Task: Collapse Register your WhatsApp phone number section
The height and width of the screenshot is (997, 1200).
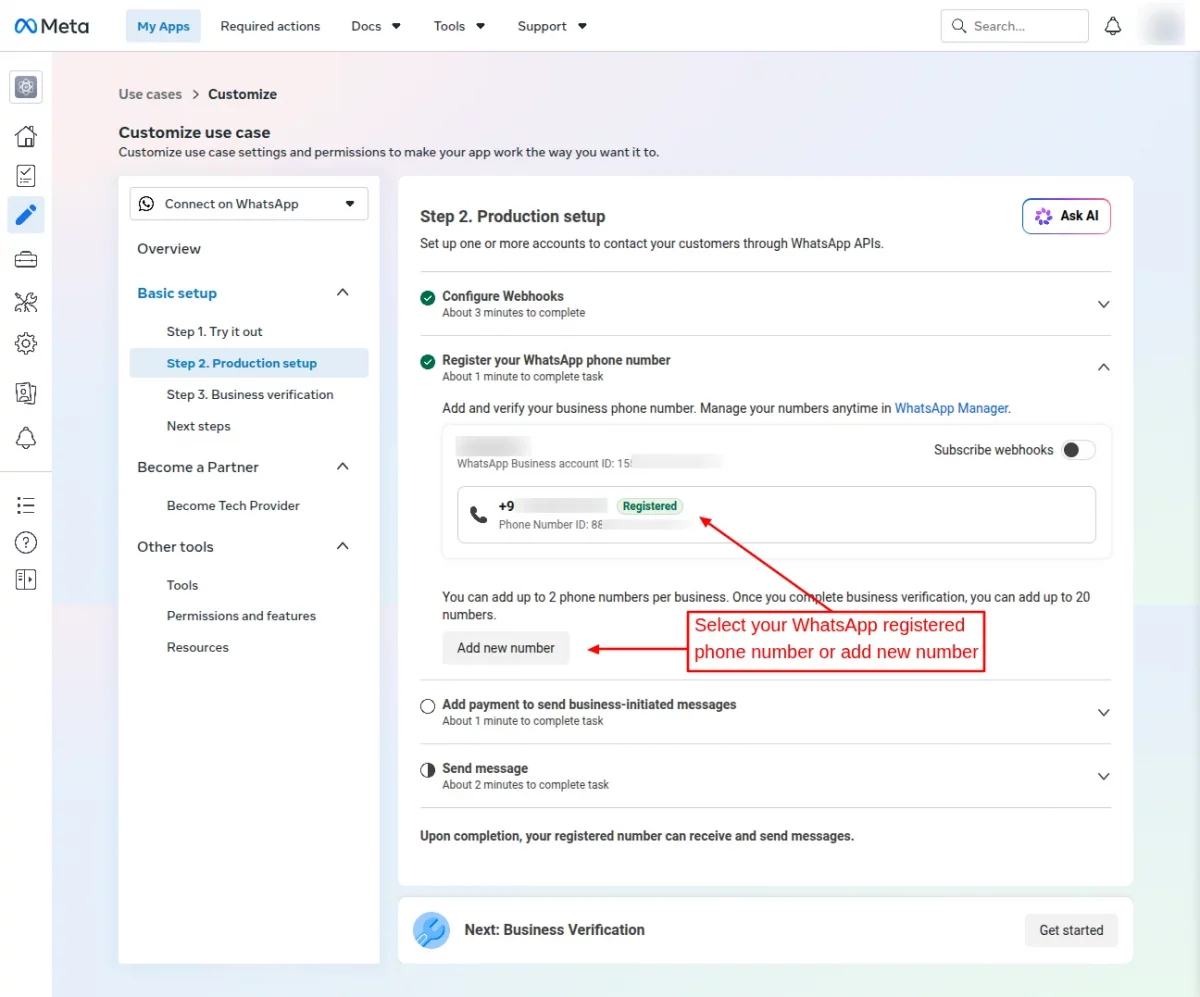Action: (x=1104, y=367)
